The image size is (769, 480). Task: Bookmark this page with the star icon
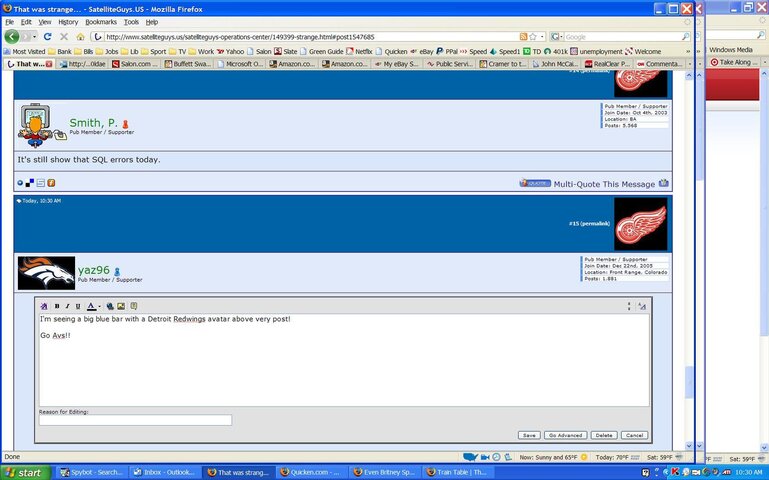tap(533, 37)
